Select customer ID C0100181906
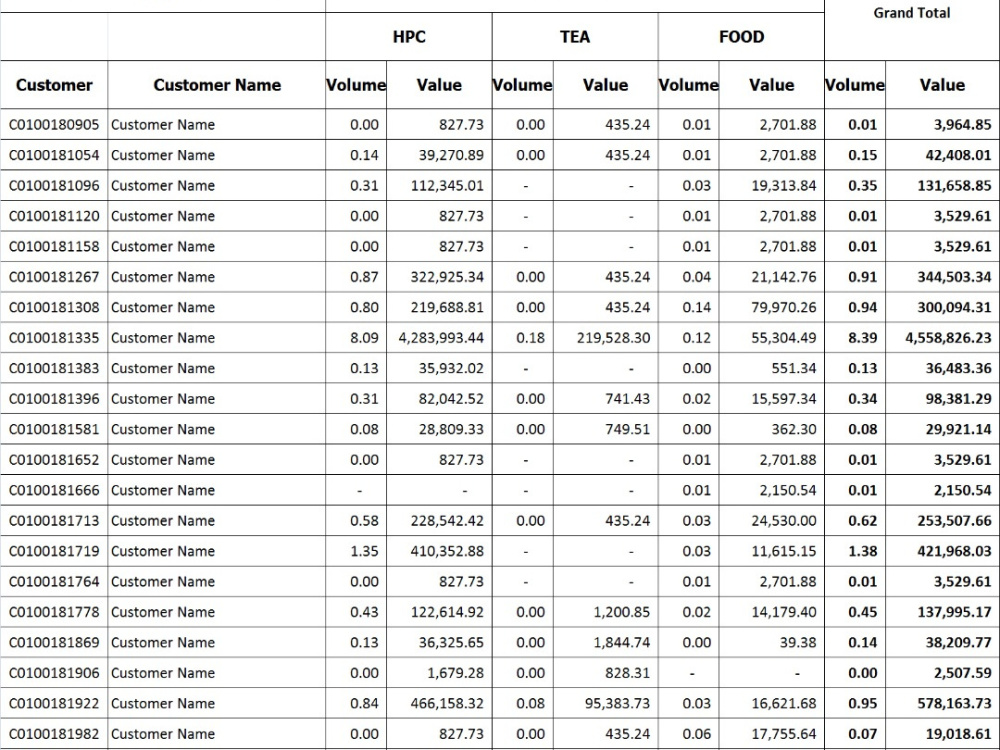Image resolution: width=1000 pixels, height=750 pixels. (x=54, y=673)
